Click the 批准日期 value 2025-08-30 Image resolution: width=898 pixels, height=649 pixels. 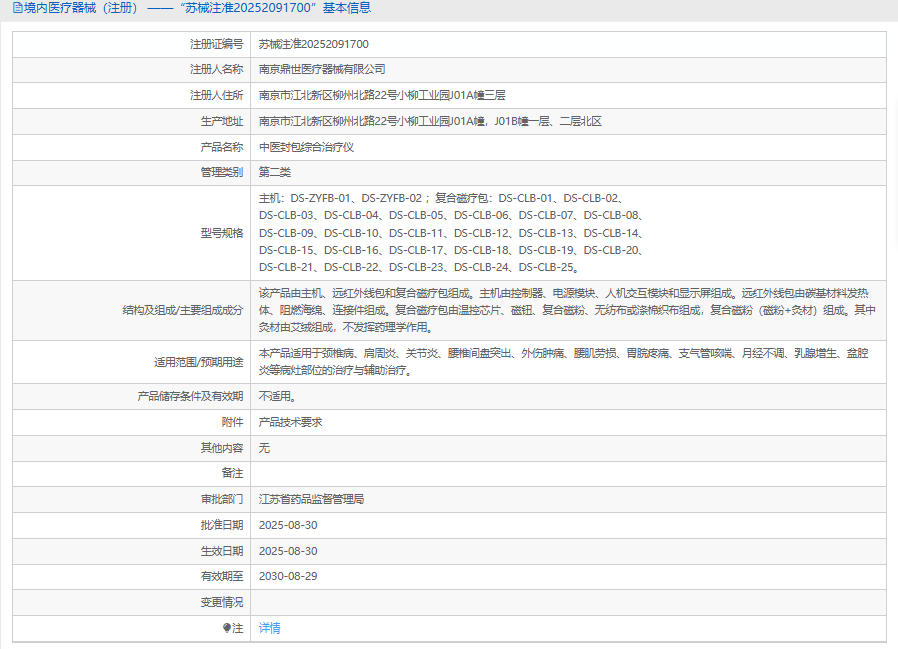tap(288, 525)
